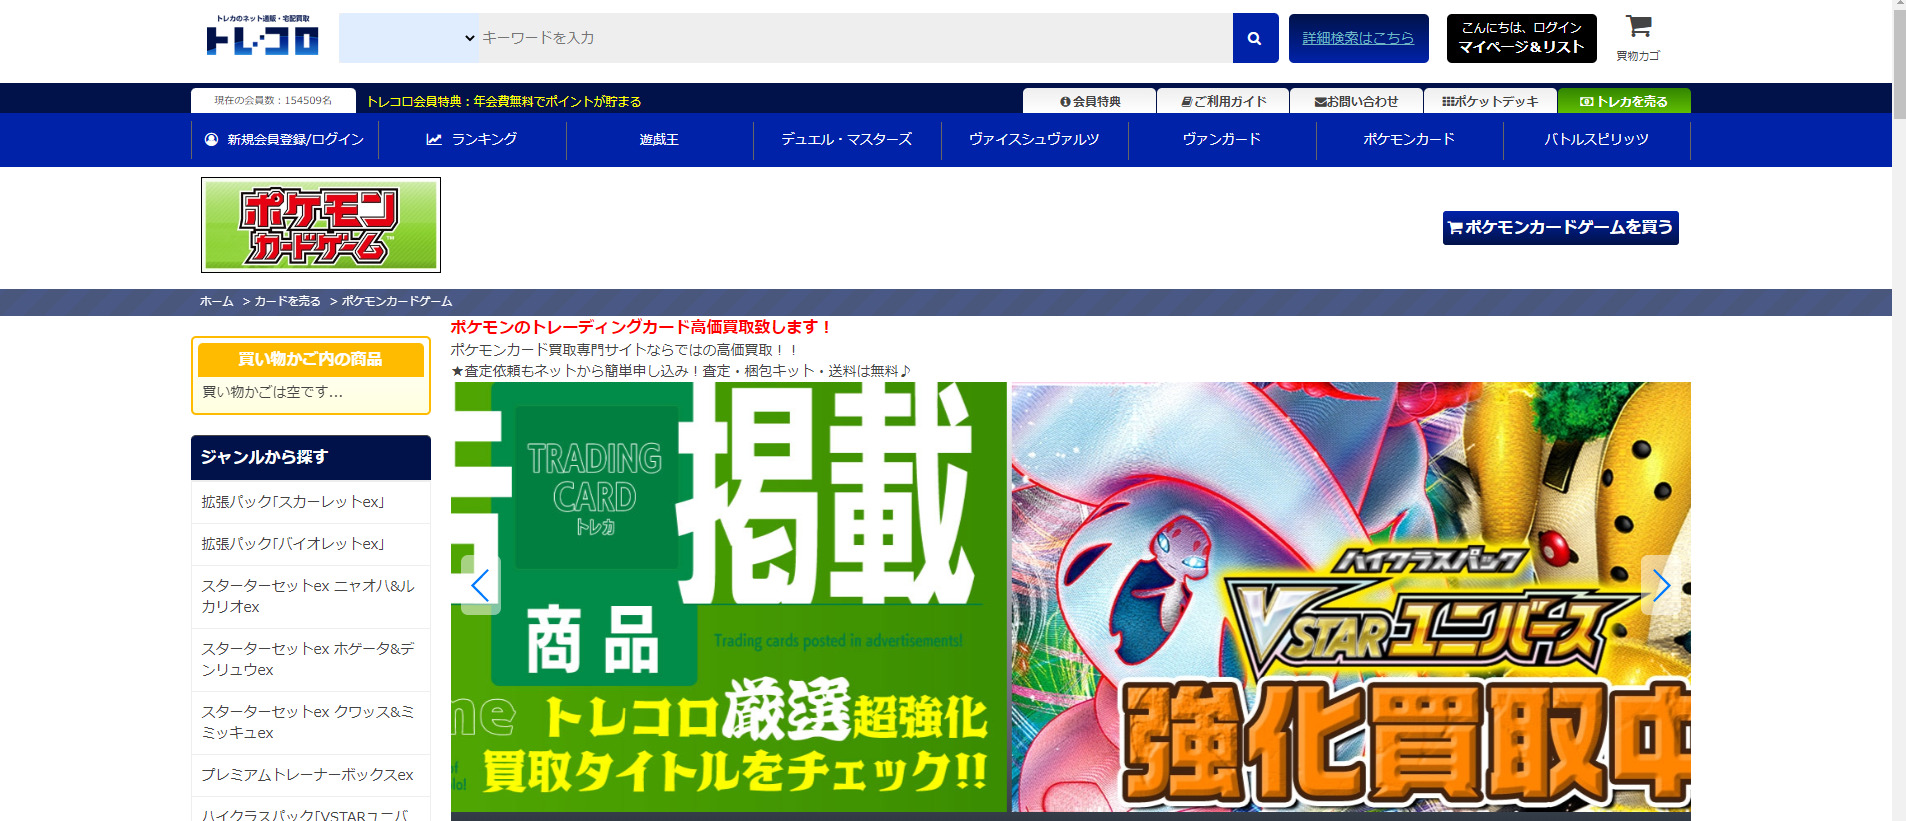
Task: Open the ヴァンガード menu item
Action: [1222, 140]
